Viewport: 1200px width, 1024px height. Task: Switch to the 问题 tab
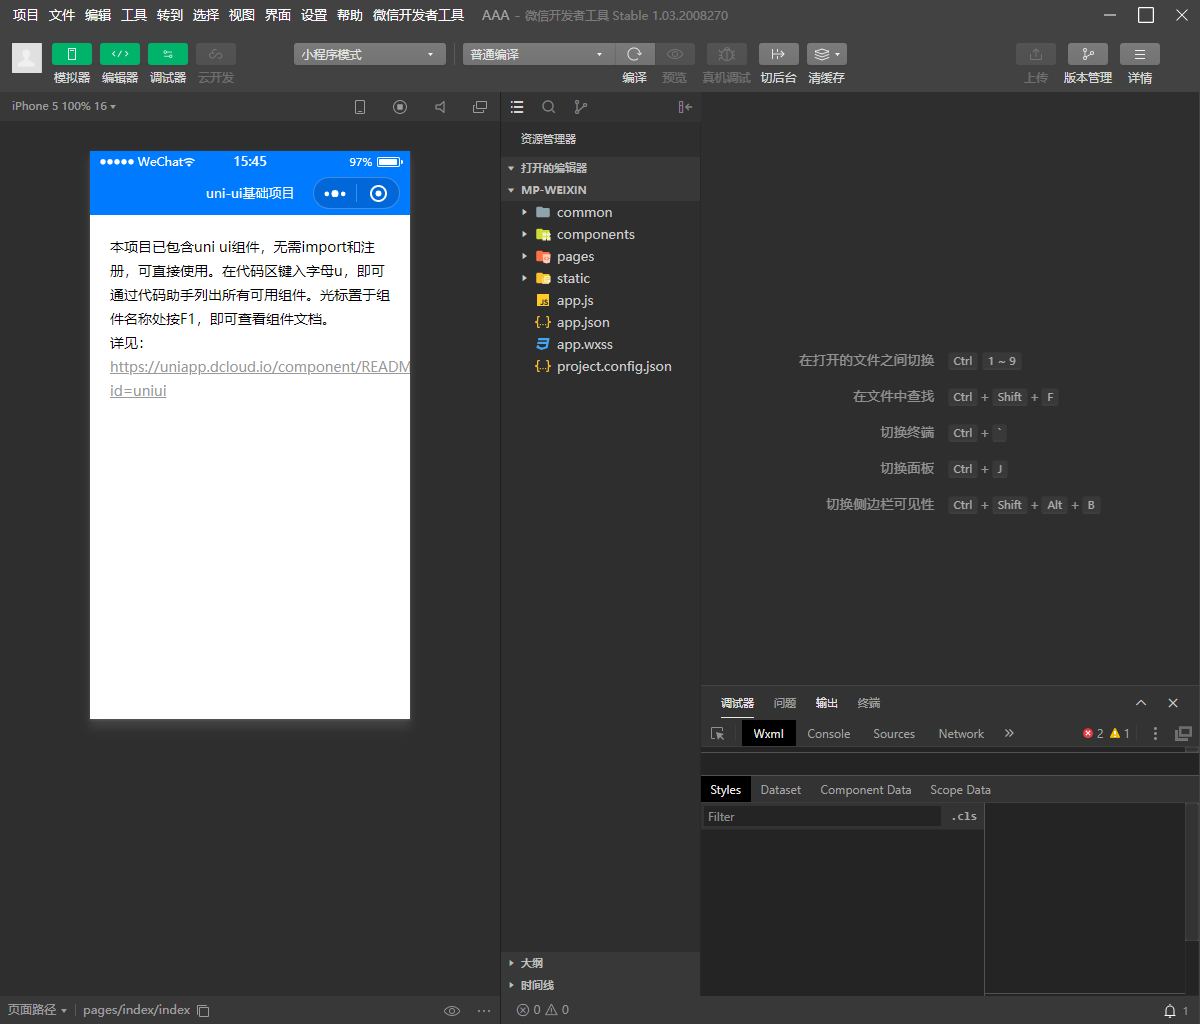[785, 703]
